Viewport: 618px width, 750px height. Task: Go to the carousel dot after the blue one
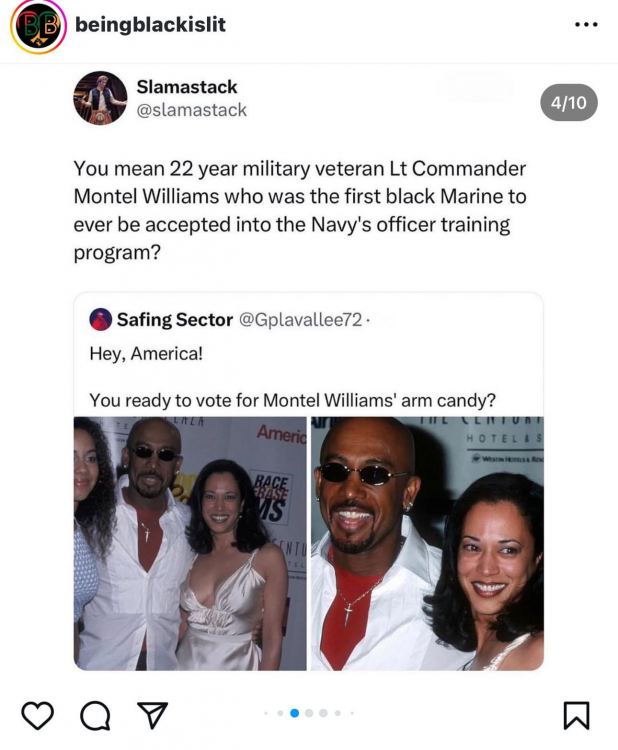click(309, 713)
